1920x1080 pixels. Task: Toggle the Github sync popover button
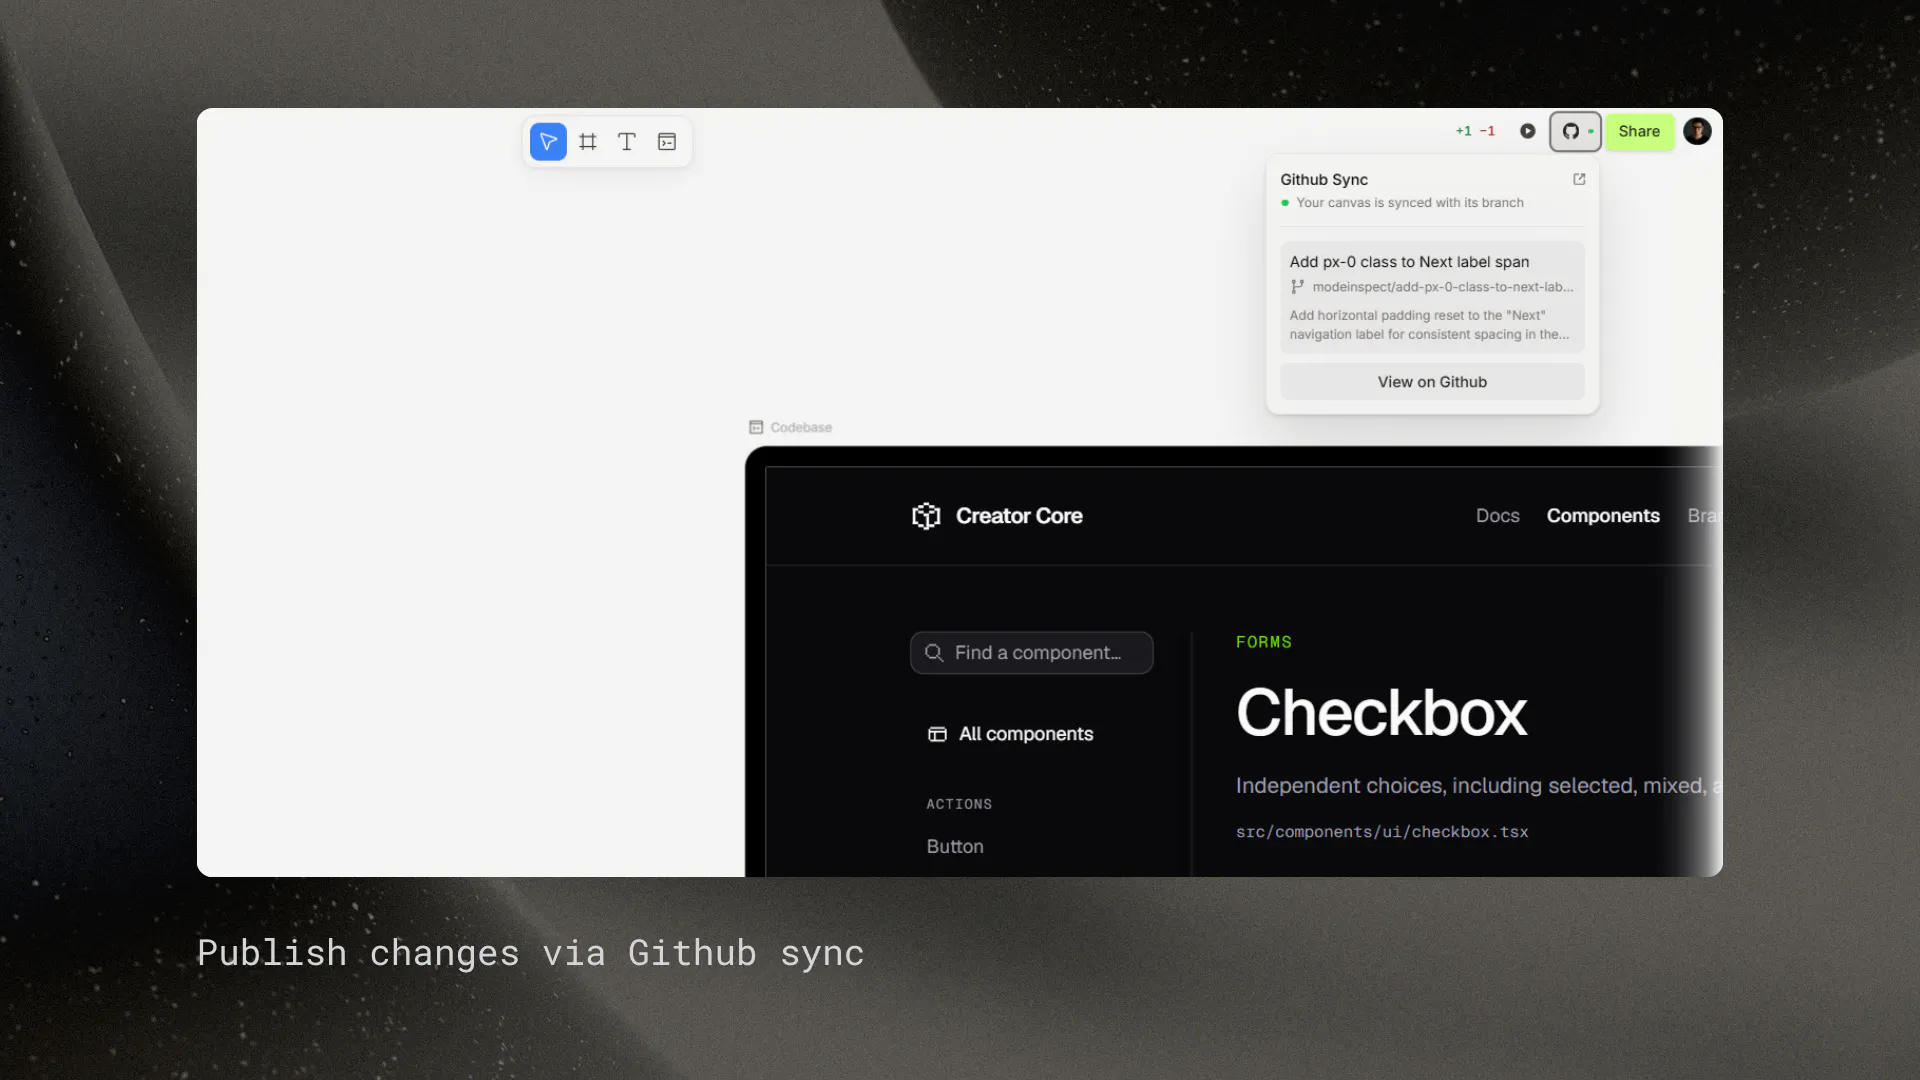1575,131
